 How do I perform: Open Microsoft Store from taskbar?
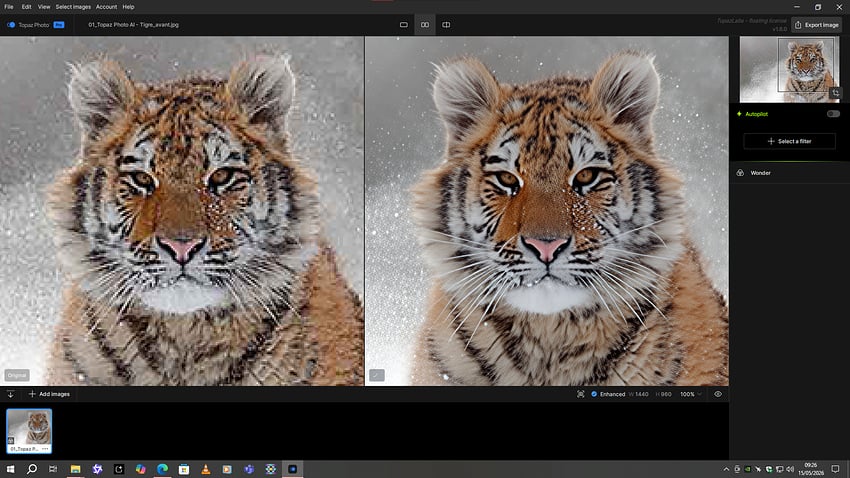[x=184, y=469]
